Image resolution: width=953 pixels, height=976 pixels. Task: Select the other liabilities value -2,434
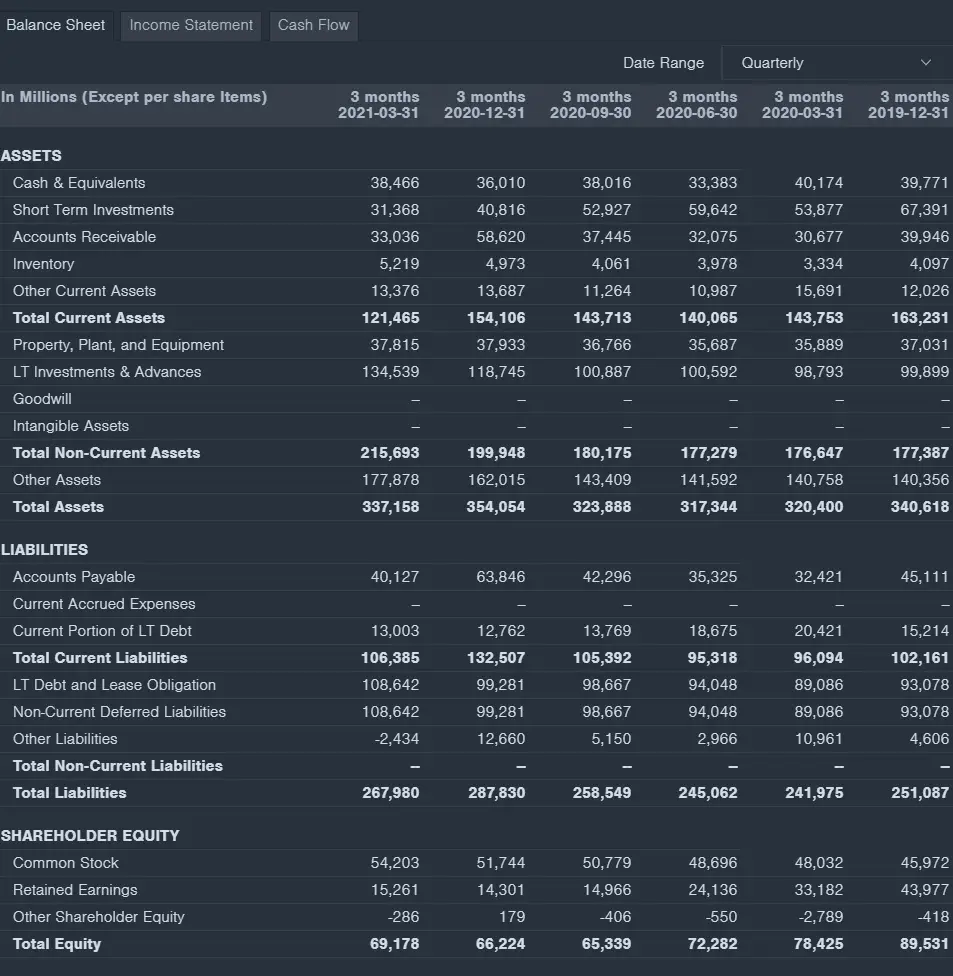pyautogui.click(x=397, y=739)
